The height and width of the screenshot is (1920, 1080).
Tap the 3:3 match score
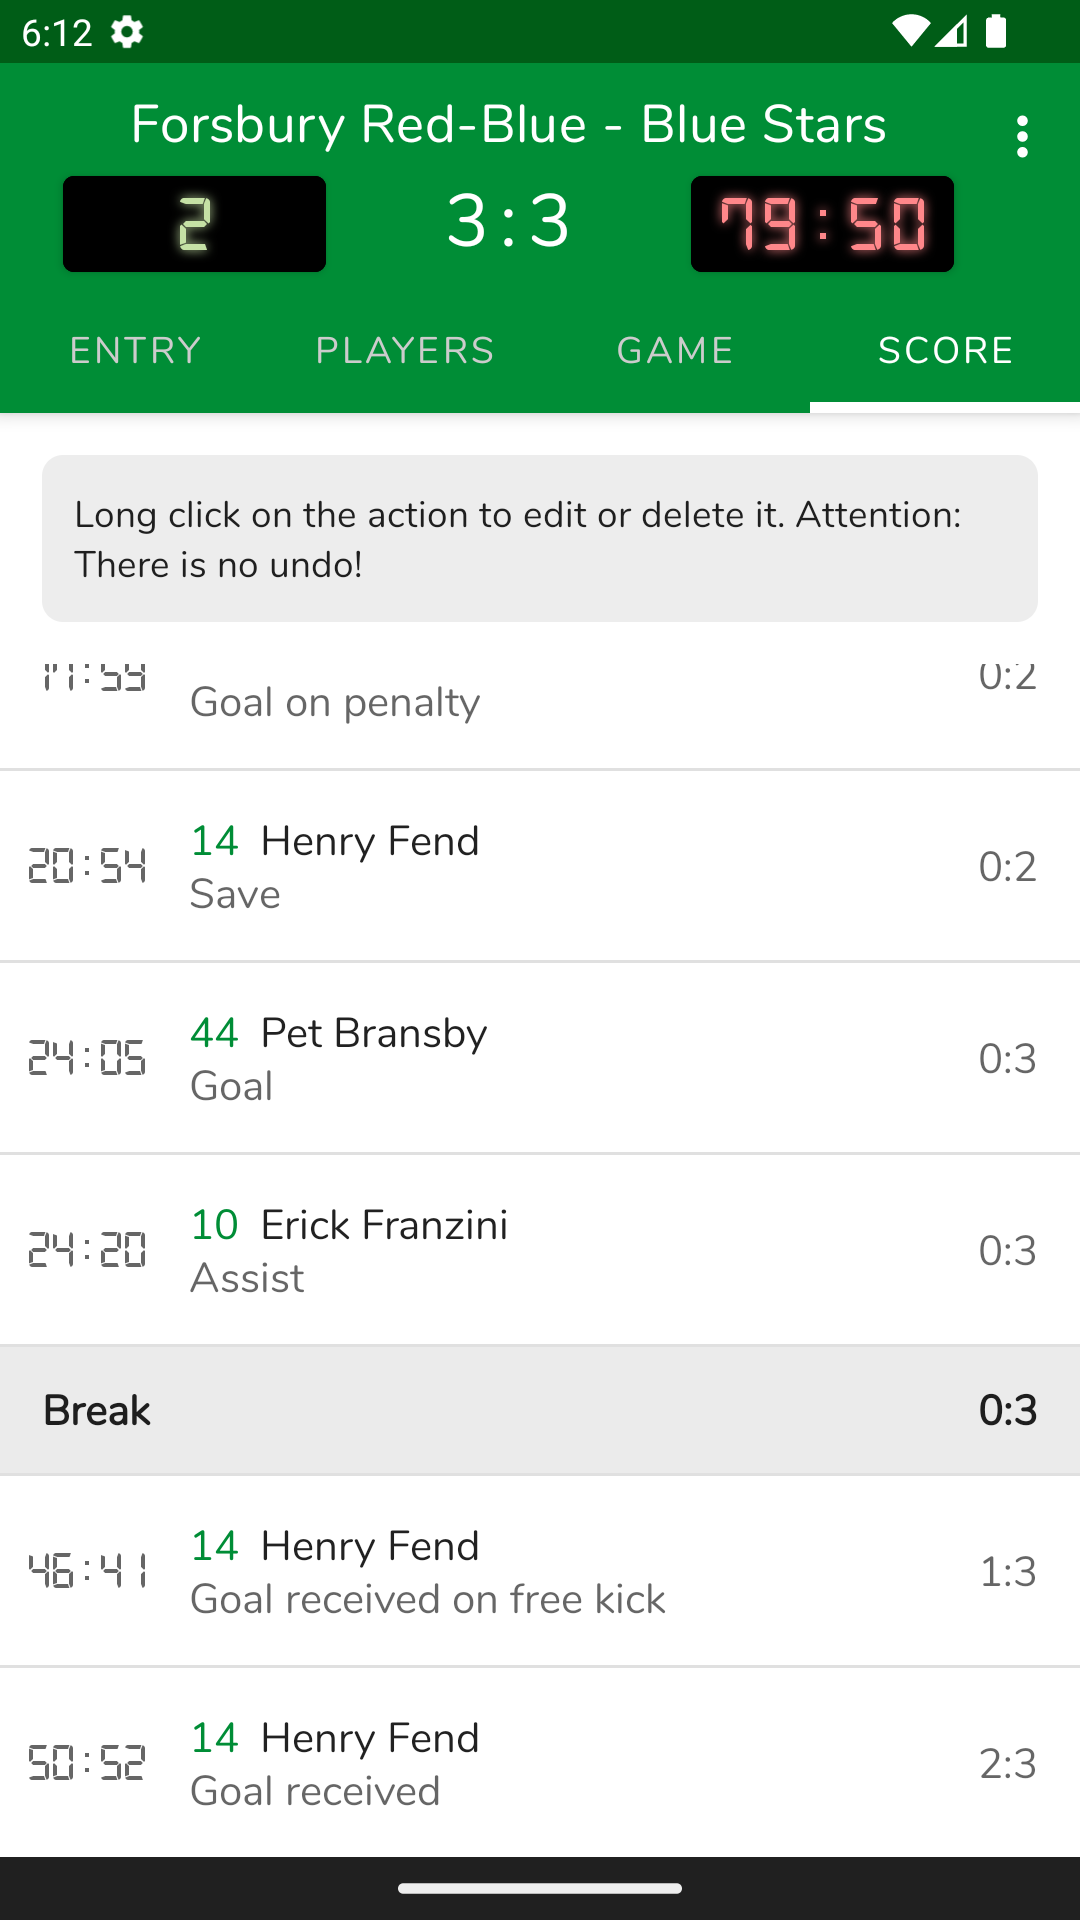pyautogui.click(x=508, y=221)
